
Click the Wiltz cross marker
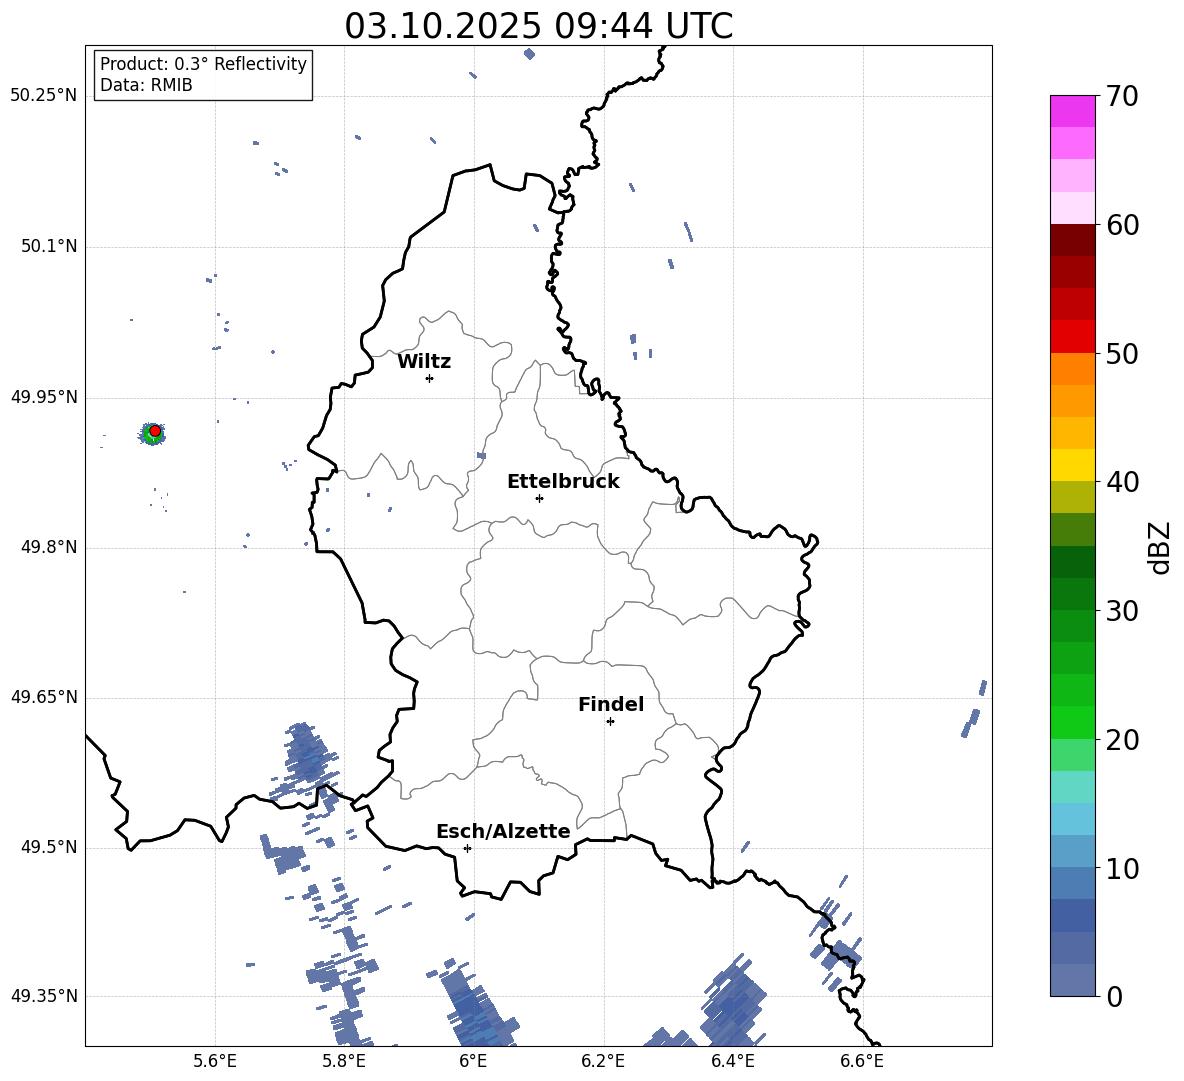coord(430,378)
